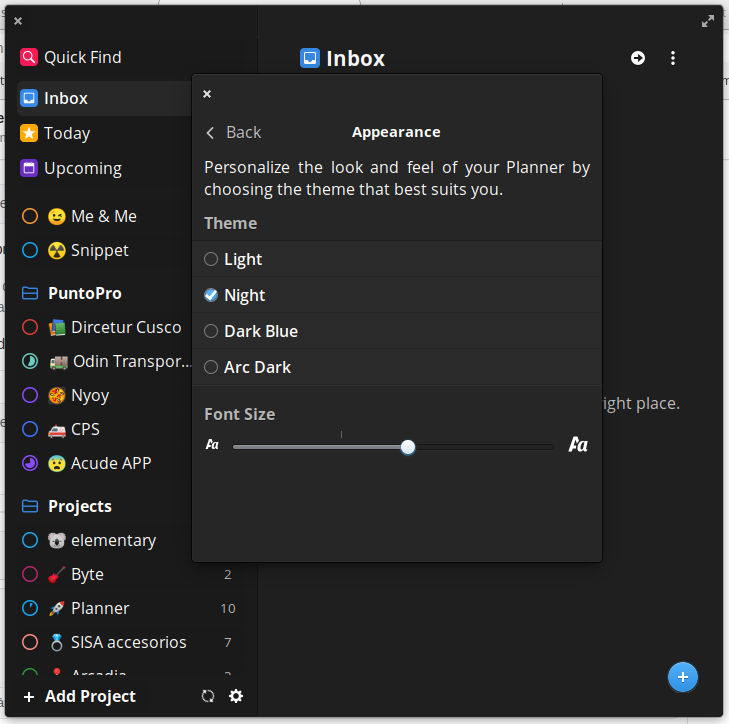
Task: Open settings gear icon
Action: pyautogui.click(x=236, y=696)
